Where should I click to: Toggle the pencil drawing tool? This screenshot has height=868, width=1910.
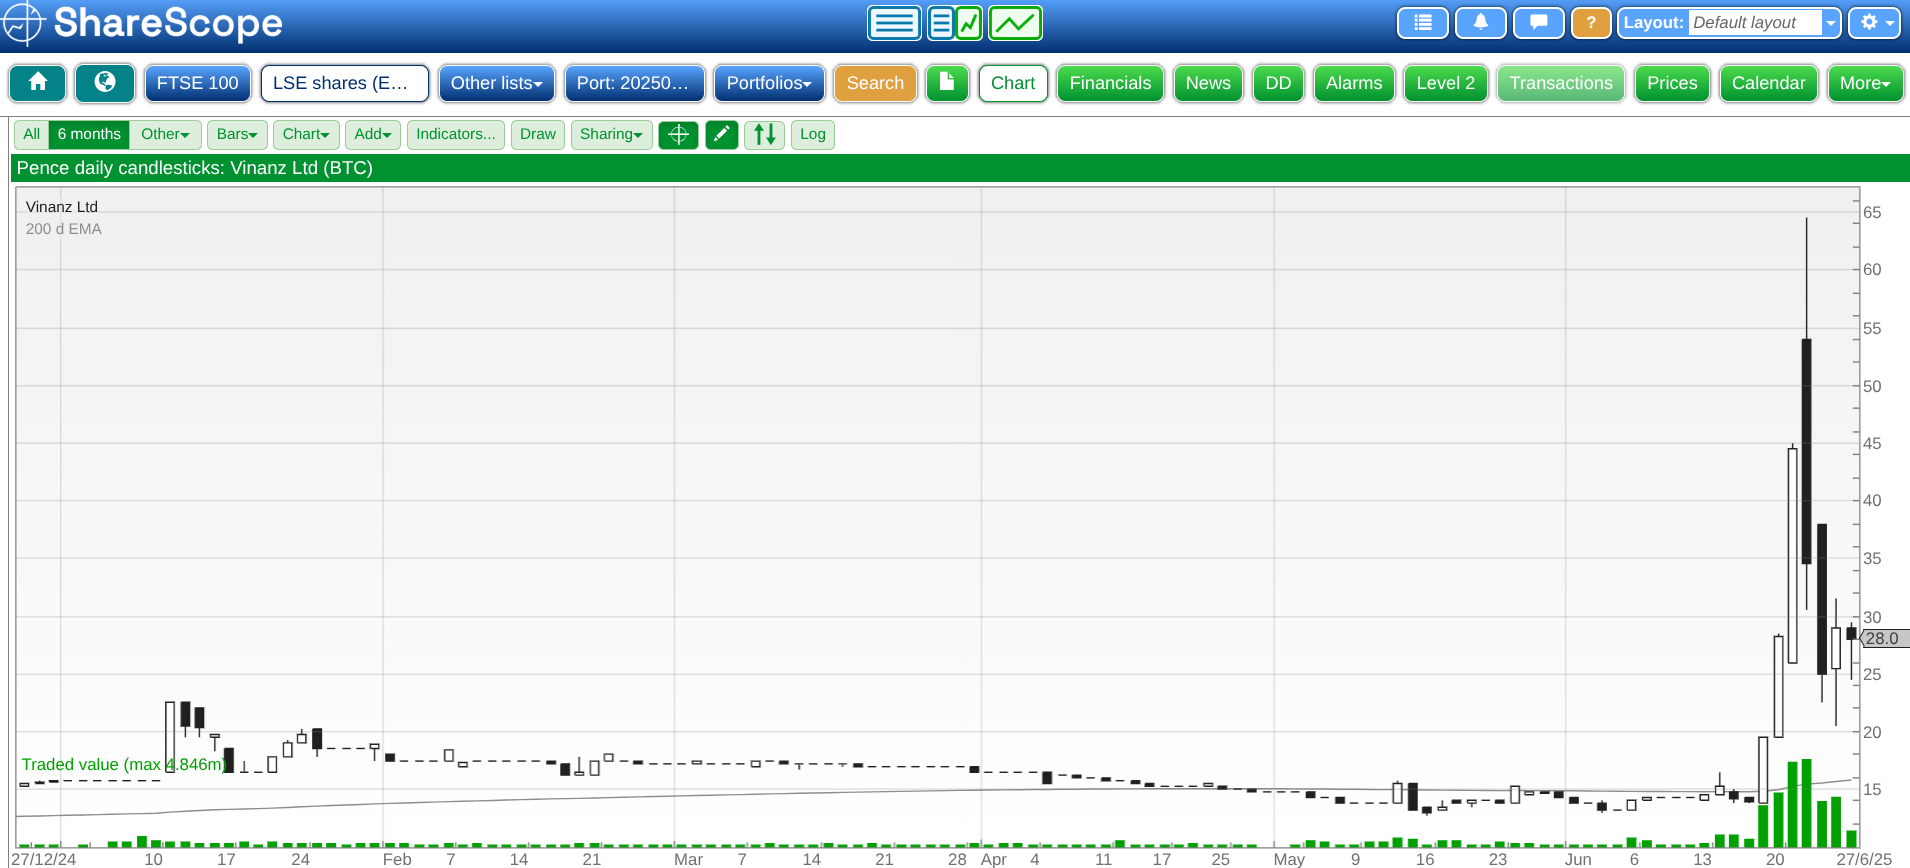(x=721, y=134)
